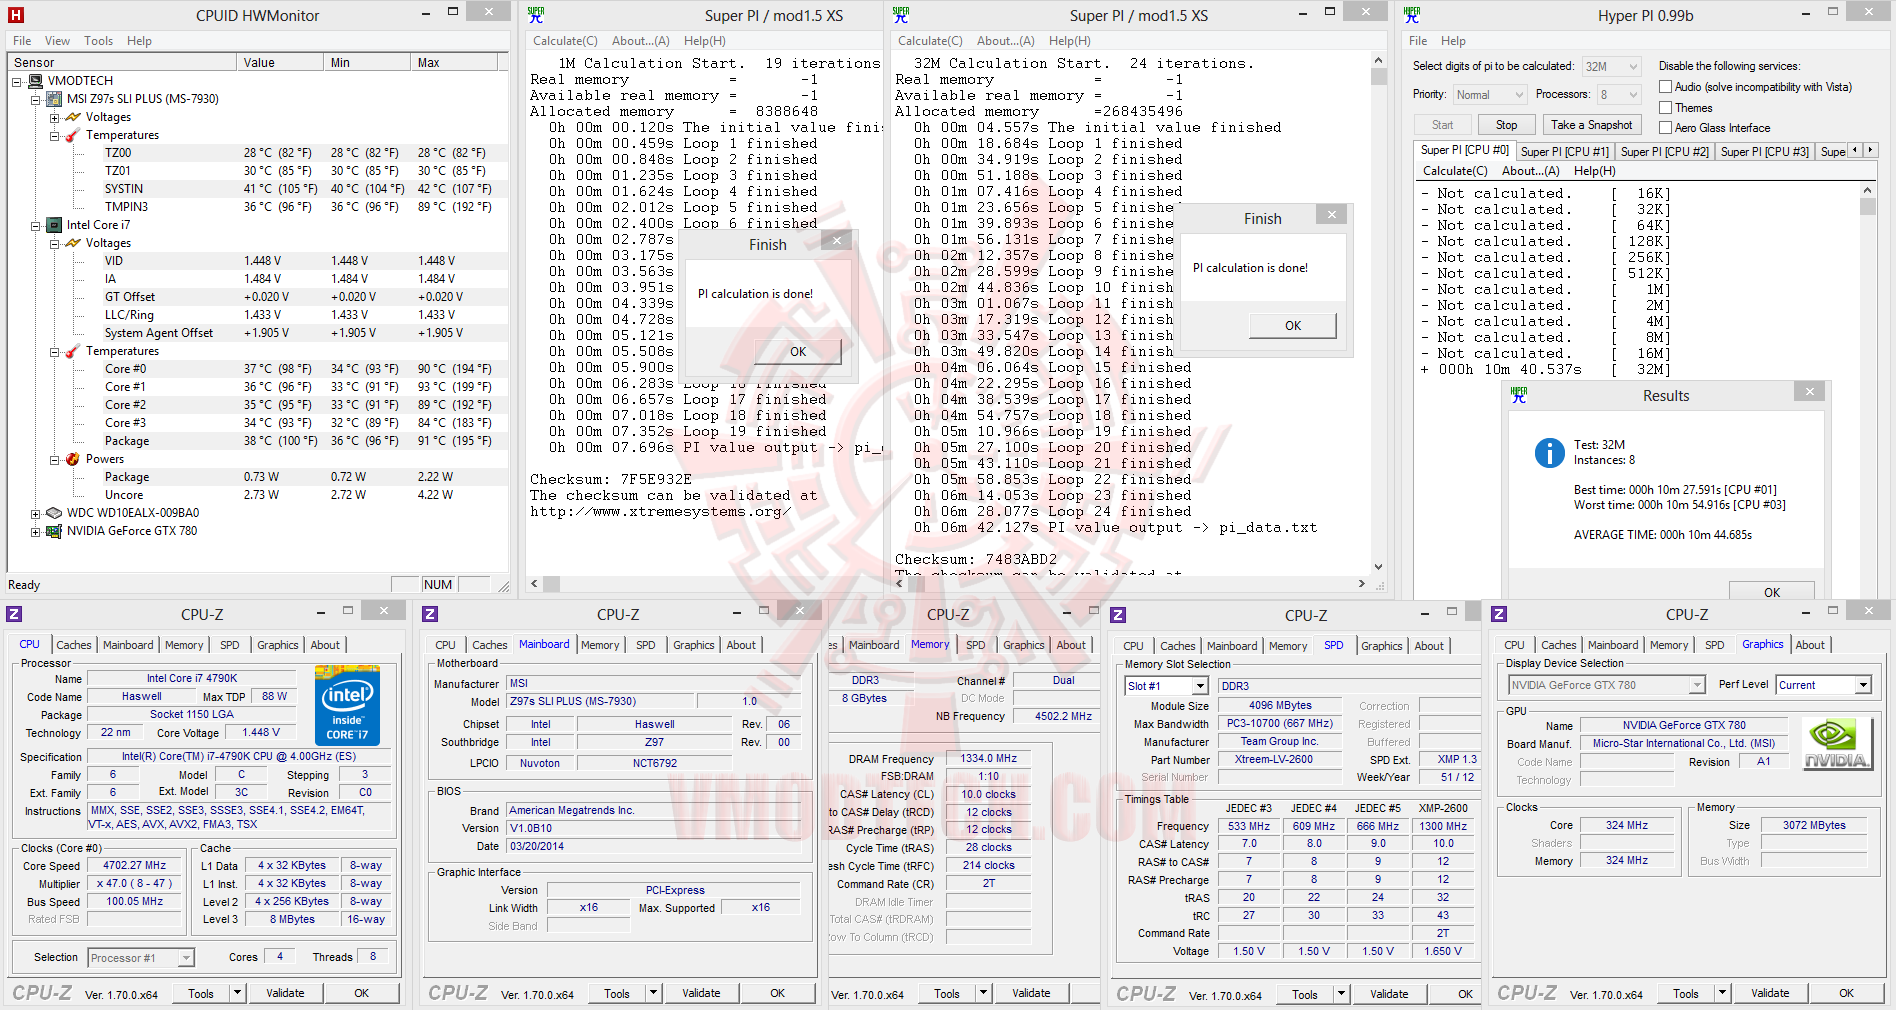Open About tab in CPU-Z Display Device window
This screenshot has width=1896, height=1010.
[x=1810, y=645]
